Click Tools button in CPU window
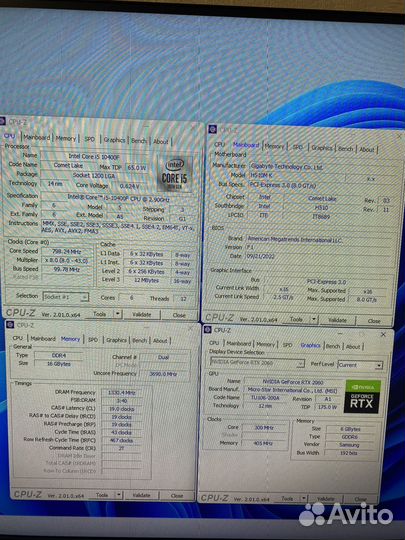Viewport: 405px width, 540px height. [x=100, y=314]
